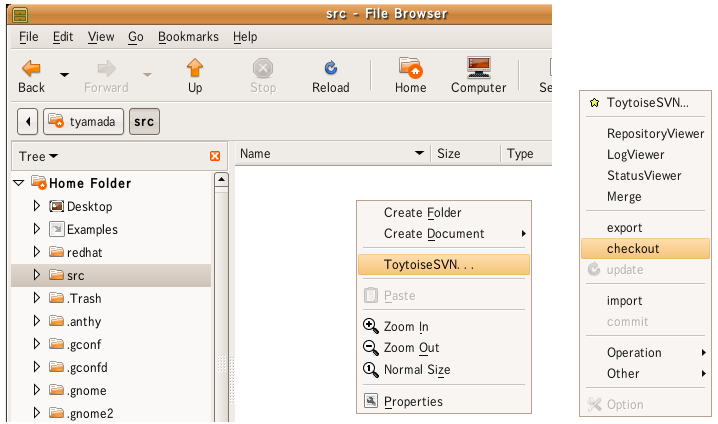The image size is (718, 424).
Task: Expand the src tree node
Action: [37, 275]
